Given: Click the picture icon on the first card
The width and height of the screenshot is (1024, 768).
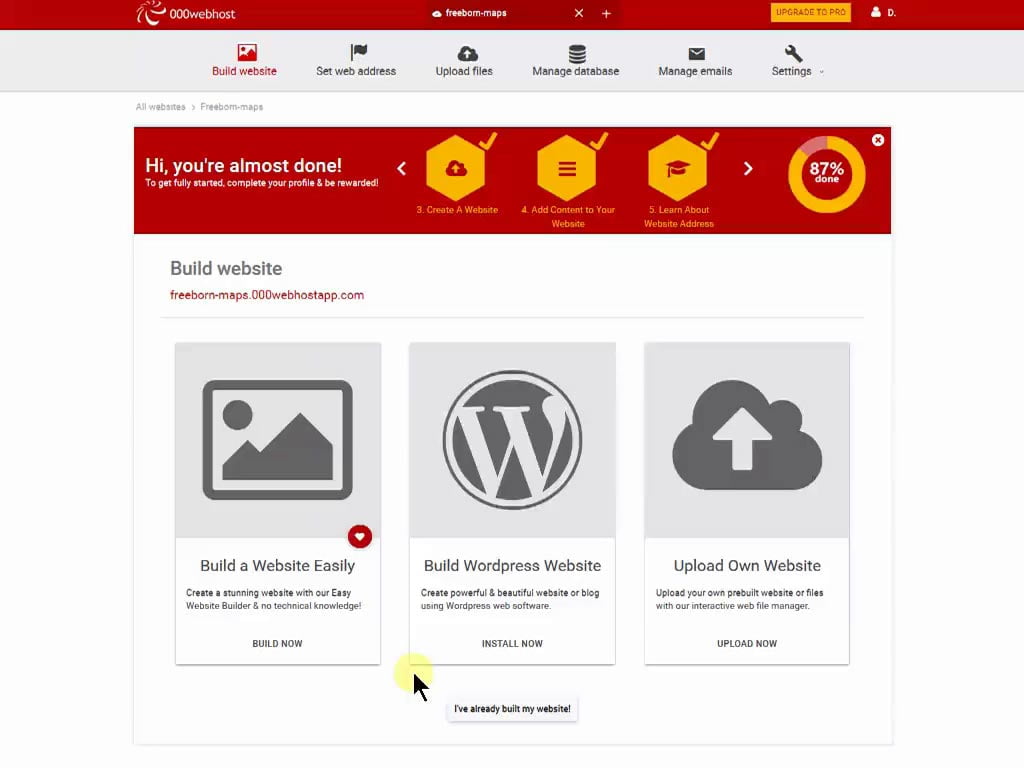Looking at the screenshot, I should [277, 440].
